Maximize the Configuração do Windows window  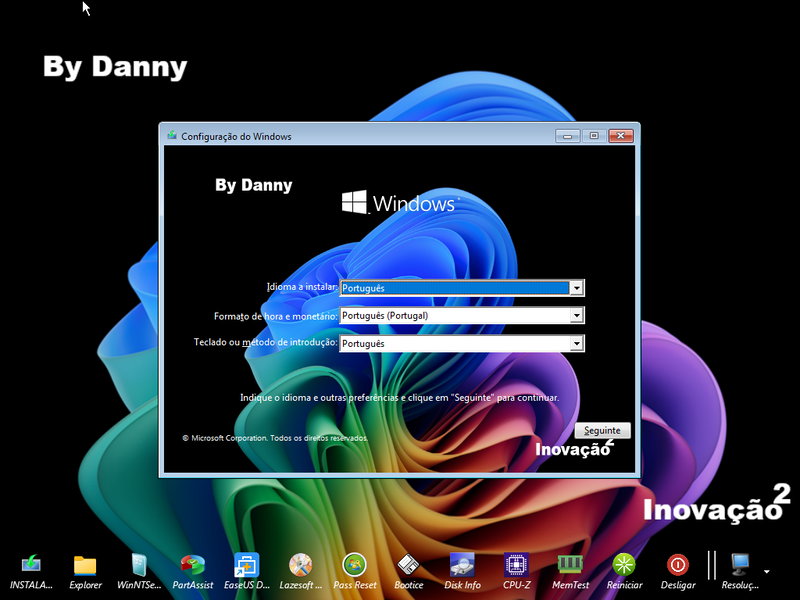tap(594, 136)
